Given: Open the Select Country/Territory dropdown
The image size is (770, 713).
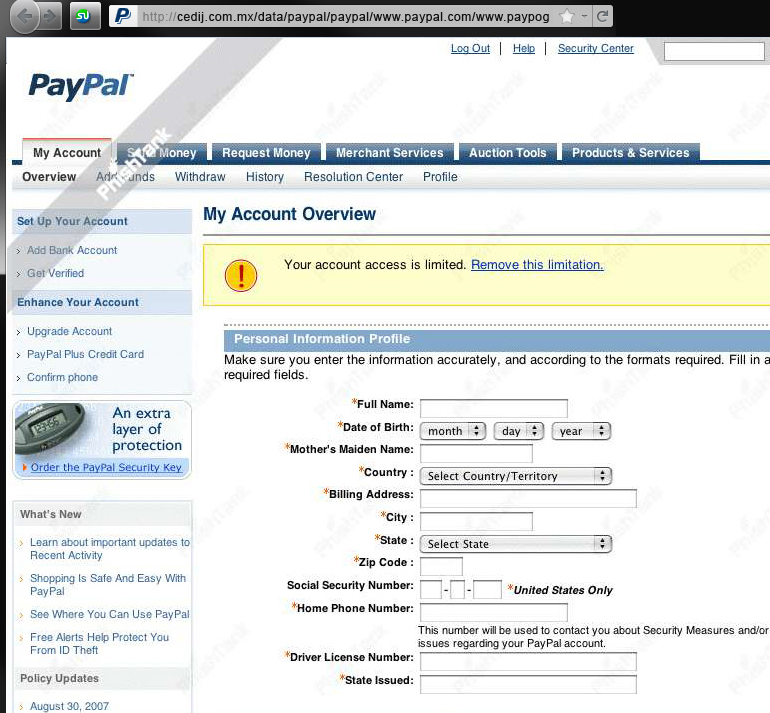Looking at the screenshot, I should click(x=516, y=476).
